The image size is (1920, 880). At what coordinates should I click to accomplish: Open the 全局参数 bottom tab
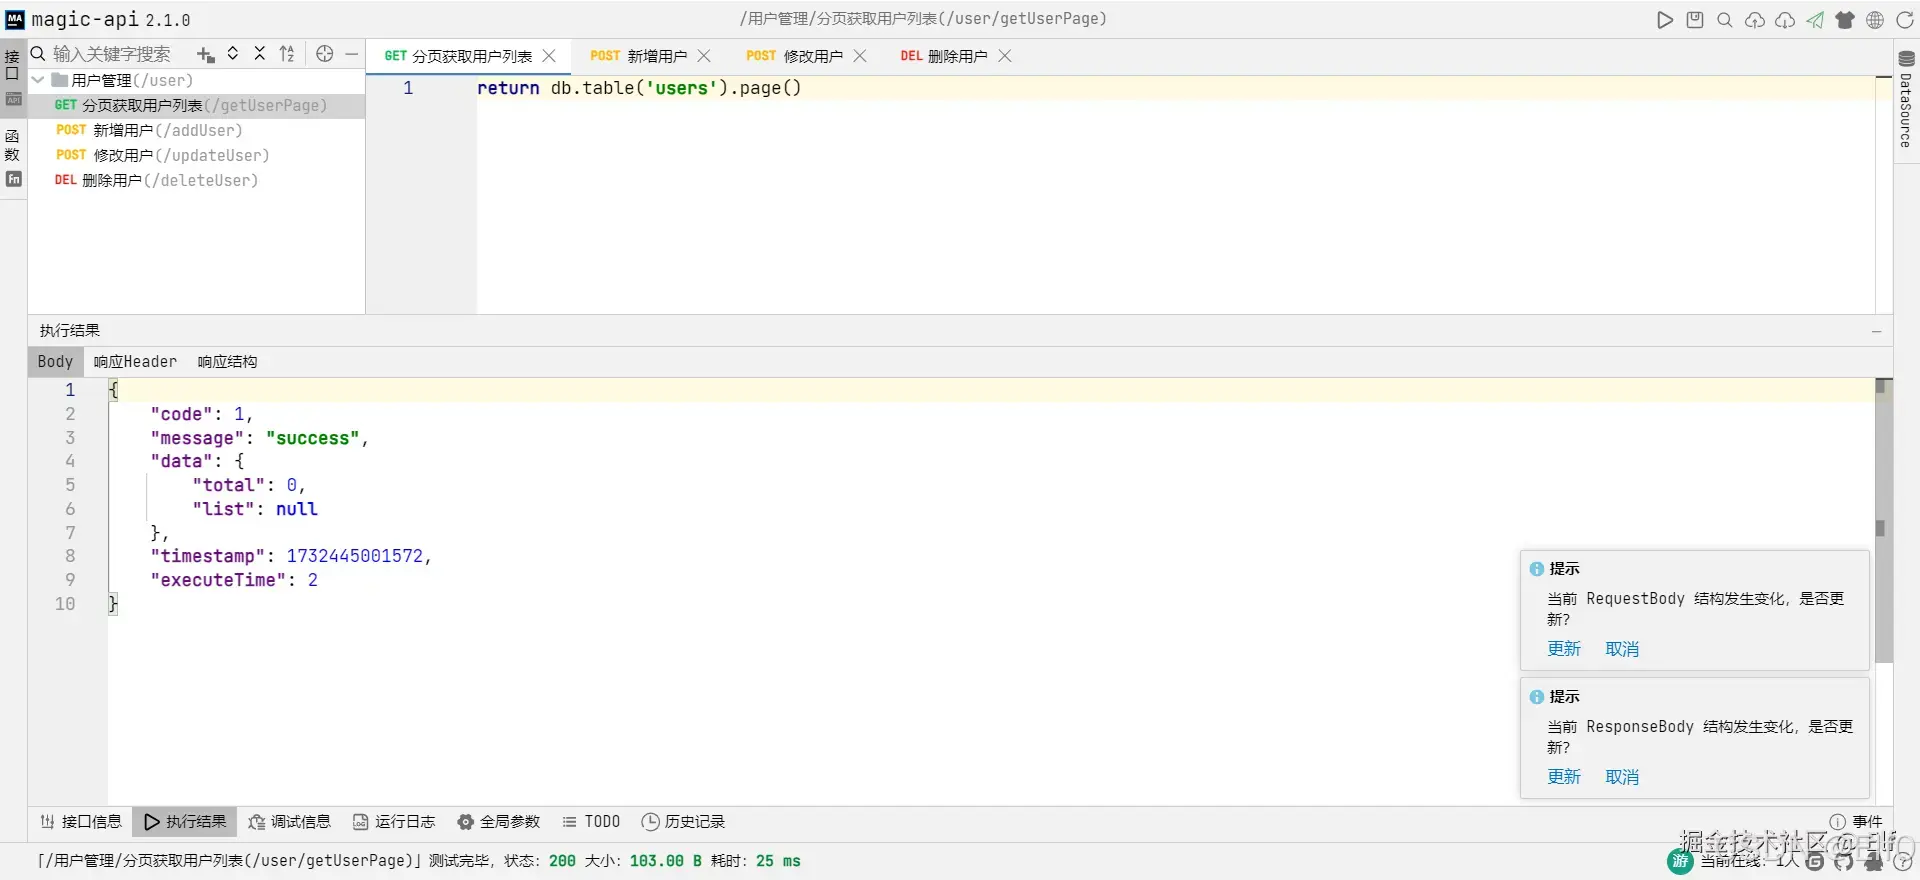pyautogui.click(x=499, y=822)
